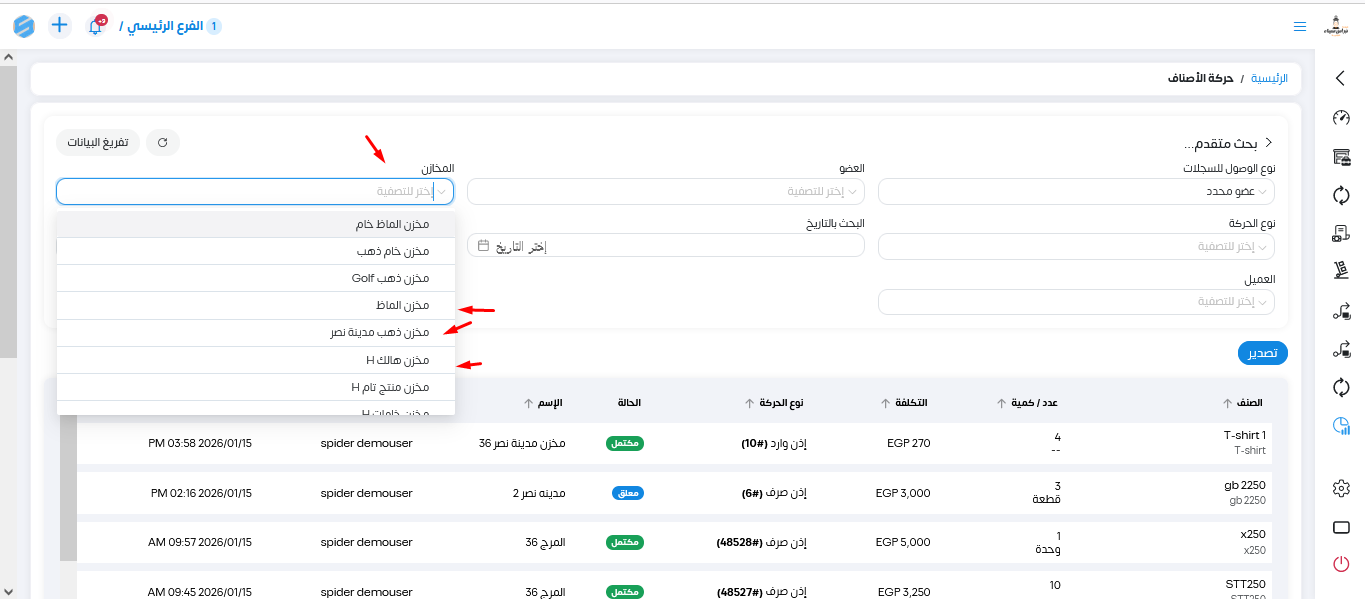Expand the العضو filter dropdown
The width and height of the screenshot is (1365, 599).
[665, 191]
